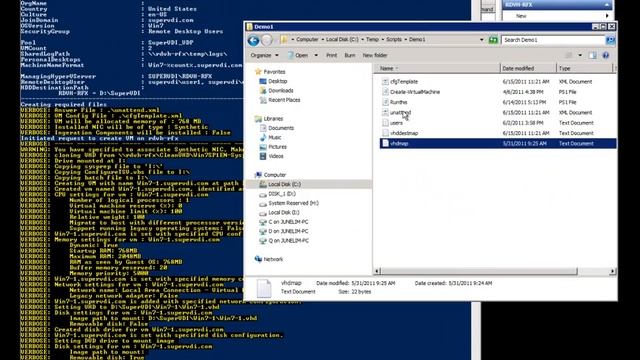Viewport: 640px width, 360px height.
Task: Click Computer in the address breadcrumb
Action: pos(307,40)
